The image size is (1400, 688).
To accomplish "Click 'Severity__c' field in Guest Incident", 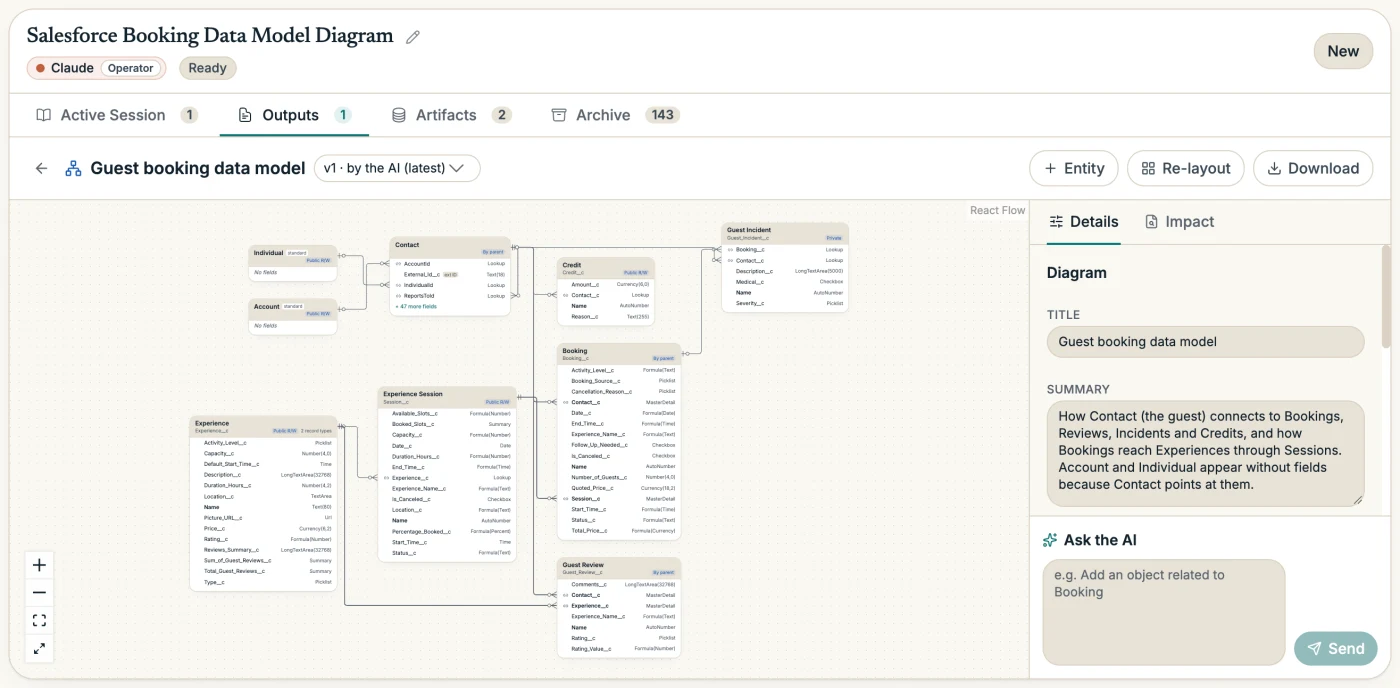I will pyautogui.click(x=785, y=303).
